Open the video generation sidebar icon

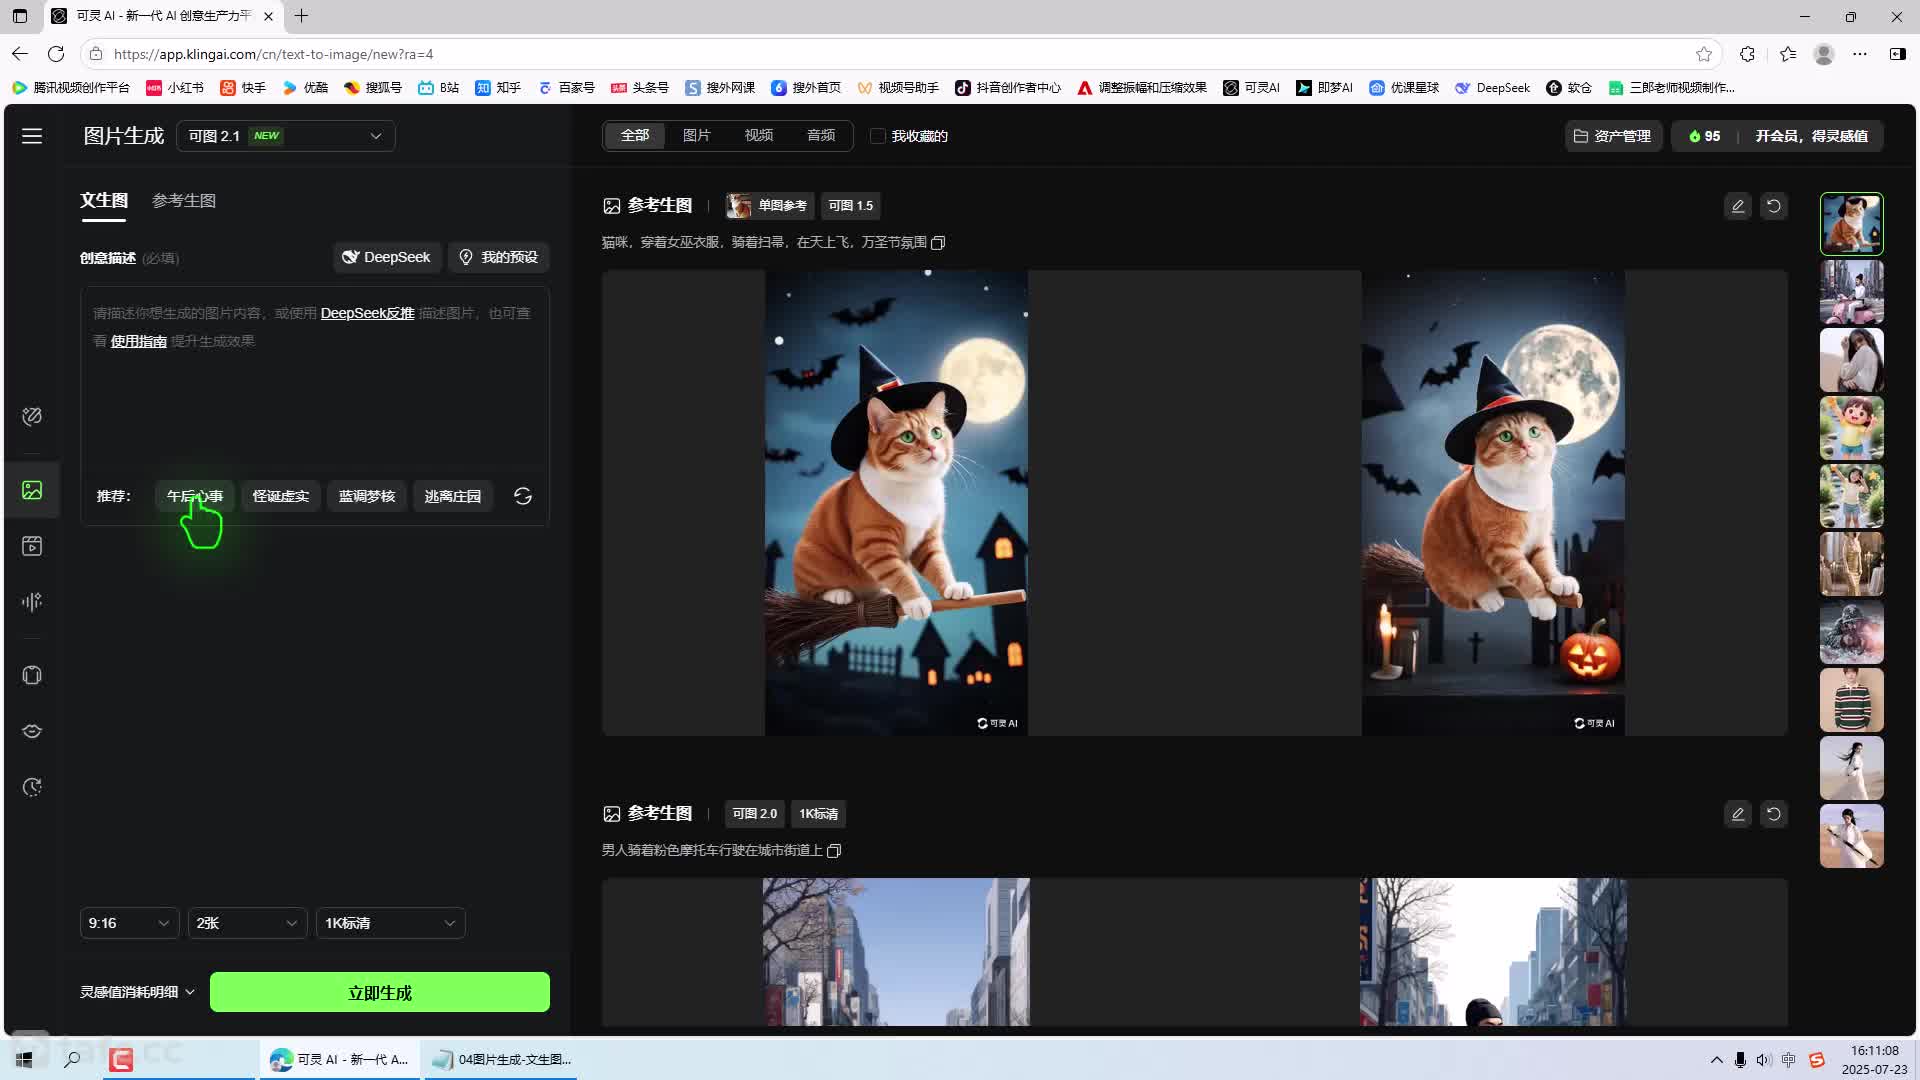32,546
